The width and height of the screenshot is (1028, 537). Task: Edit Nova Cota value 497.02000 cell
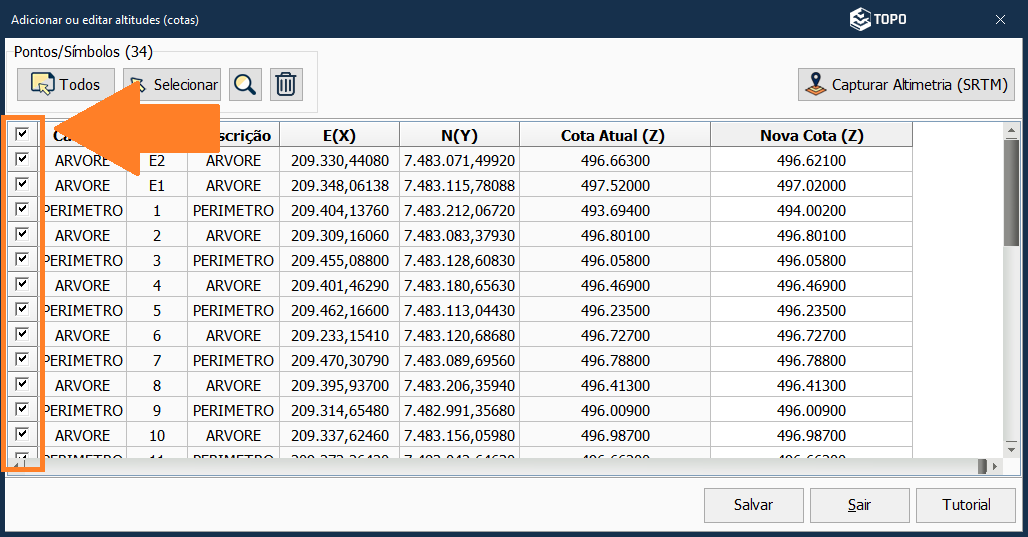[x=811, y=185]
